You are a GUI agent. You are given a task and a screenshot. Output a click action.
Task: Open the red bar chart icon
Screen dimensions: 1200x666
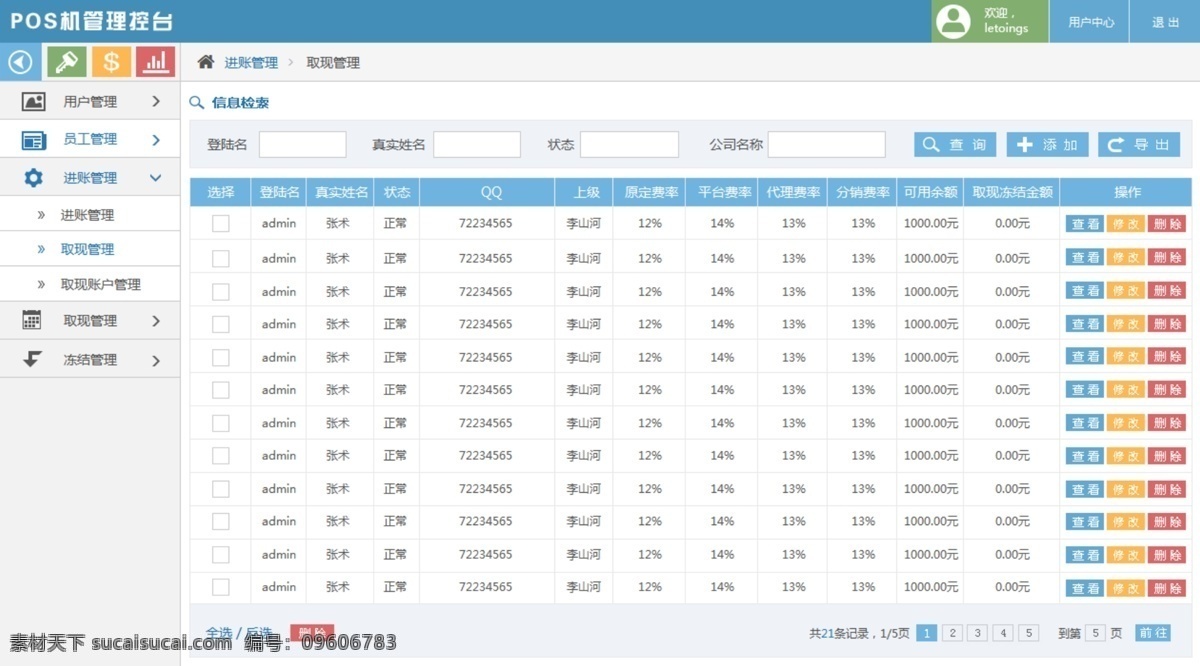(x=155, y=62)
